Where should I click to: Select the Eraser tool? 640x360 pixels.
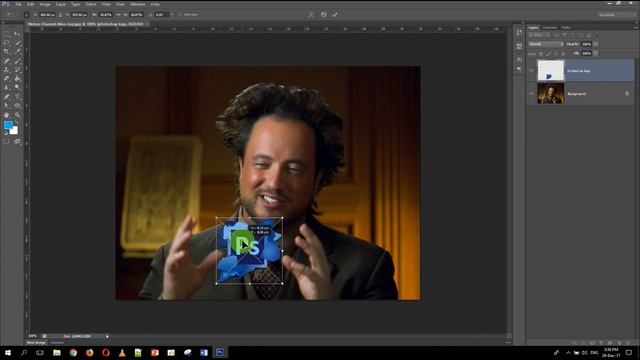(x=7, y=79)
